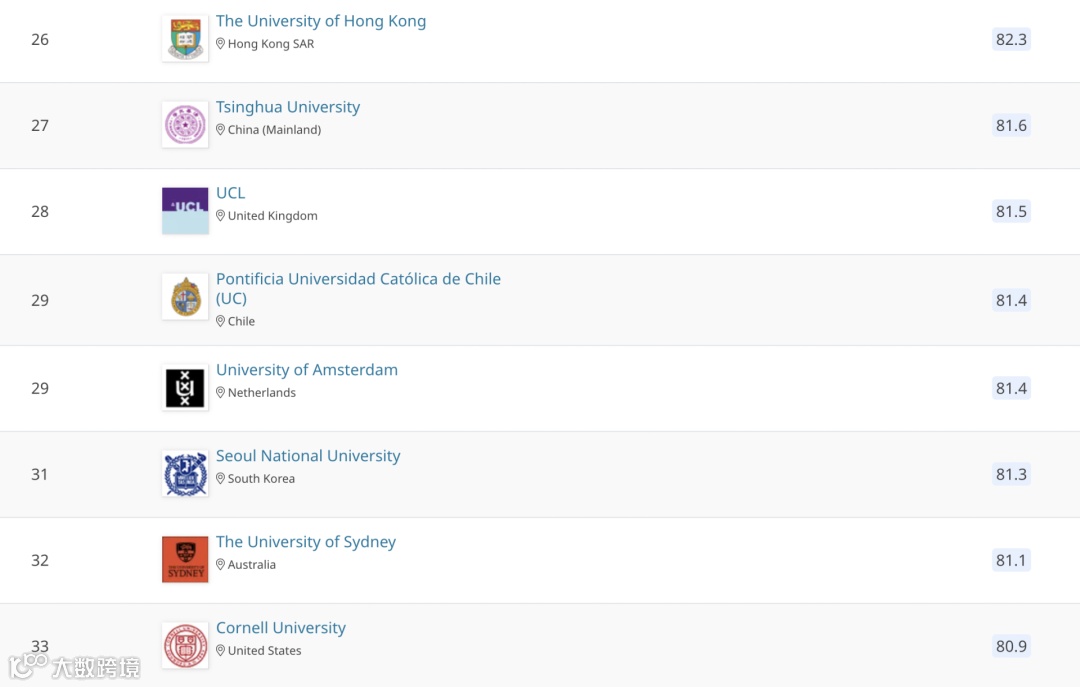Click the University of Amsterdam black logo
Viewport: 1080px width, 687px height.
185,388
